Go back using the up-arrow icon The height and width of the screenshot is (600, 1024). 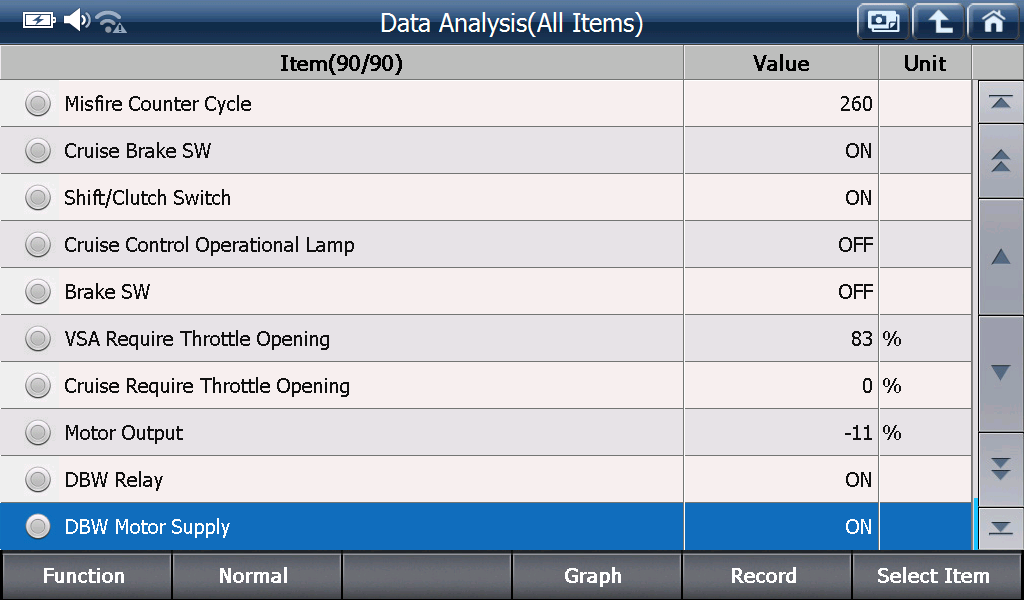[938, 22]
